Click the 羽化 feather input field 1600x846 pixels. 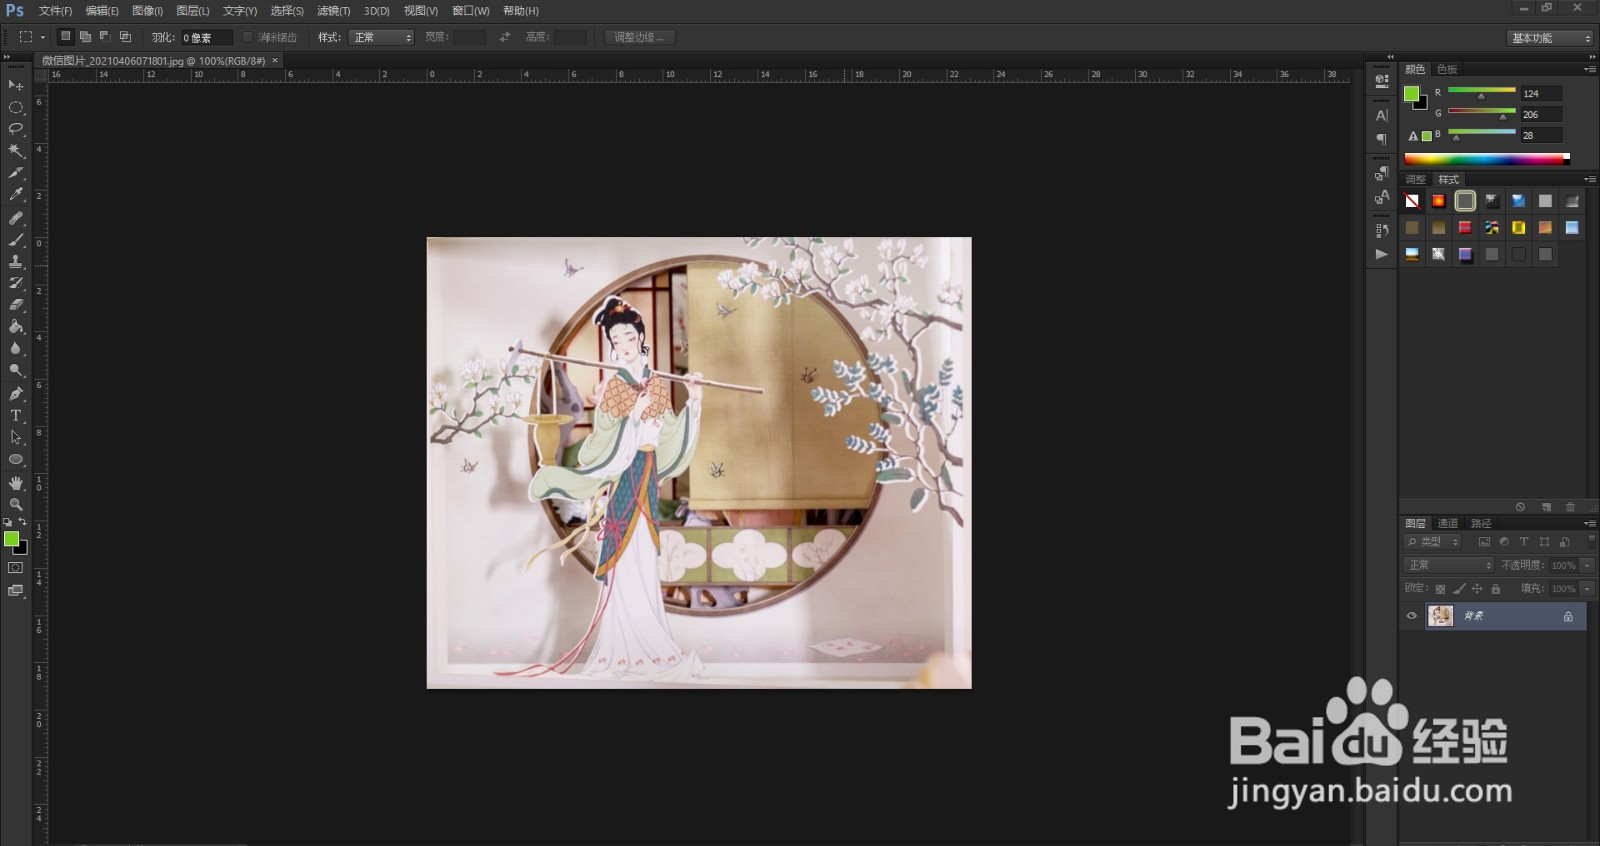(x=206, y=38)
